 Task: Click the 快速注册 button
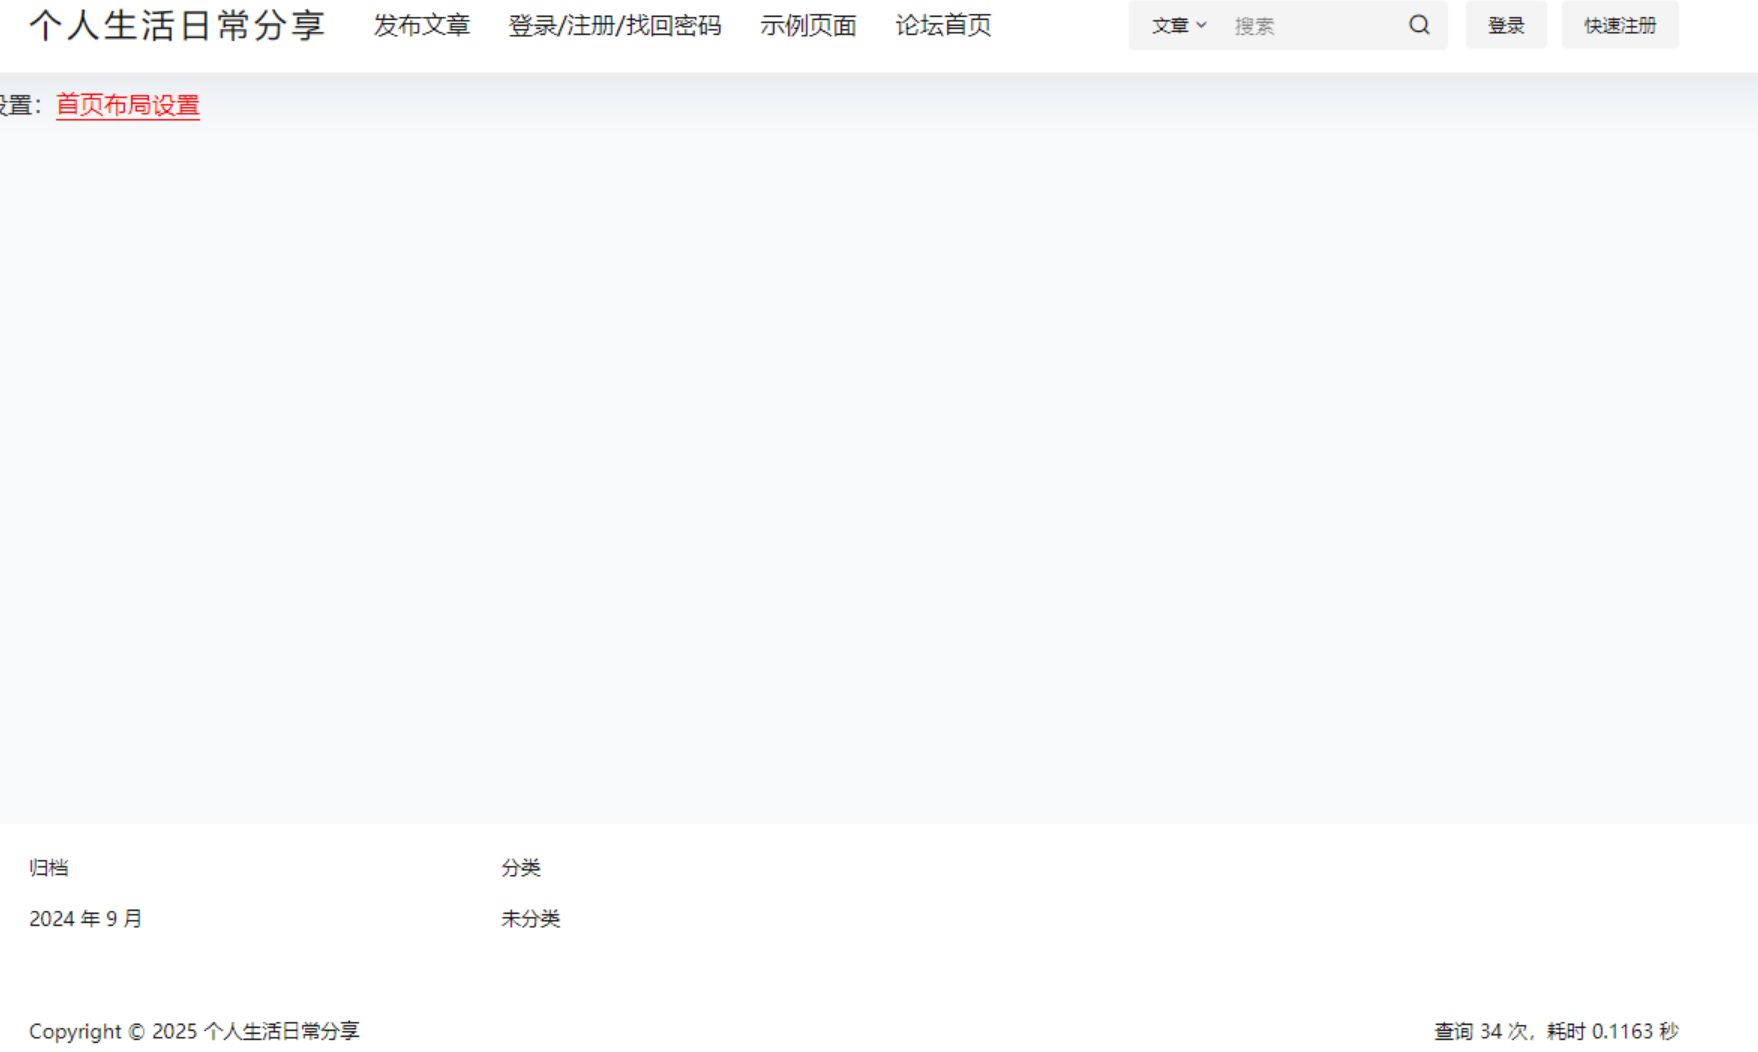click(x=1620, y=25)
